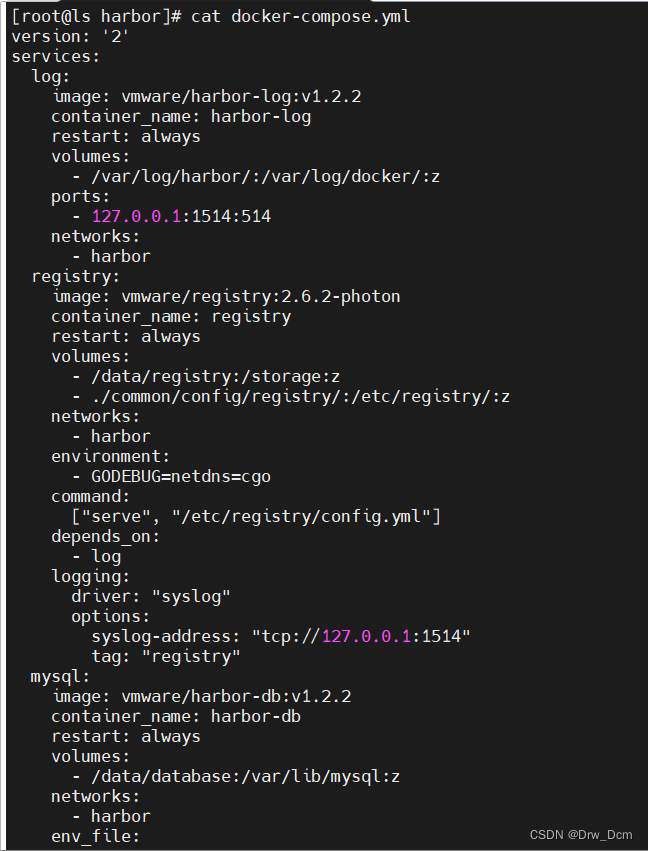
Task: Click the 'depends_on:' key
Action: coord(105,537)
